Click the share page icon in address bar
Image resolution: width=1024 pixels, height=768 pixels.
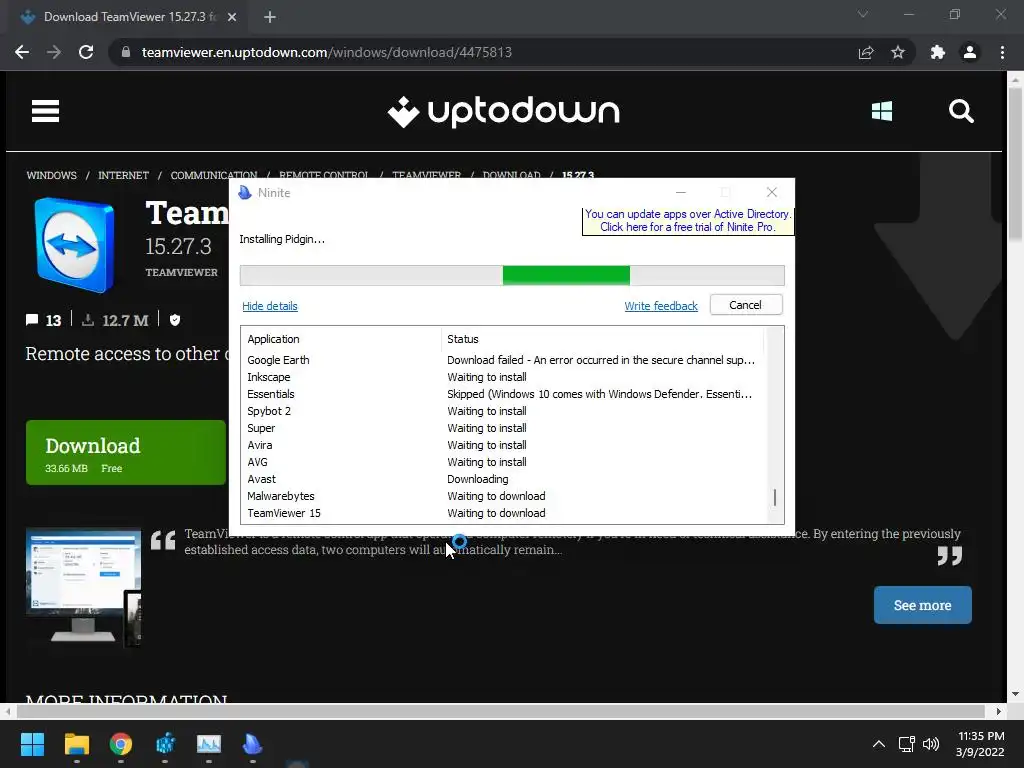coord(866,52)
